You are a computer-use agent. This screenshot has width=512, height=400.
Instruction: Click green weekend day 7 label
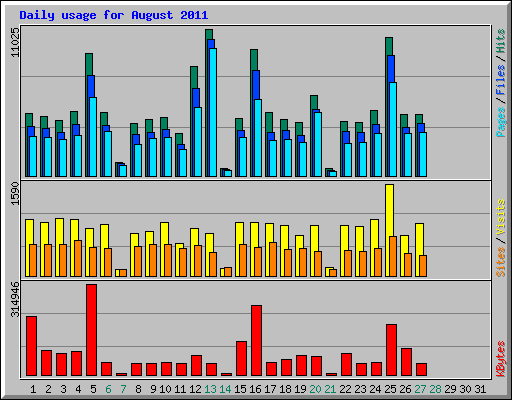tap(123, 389)
